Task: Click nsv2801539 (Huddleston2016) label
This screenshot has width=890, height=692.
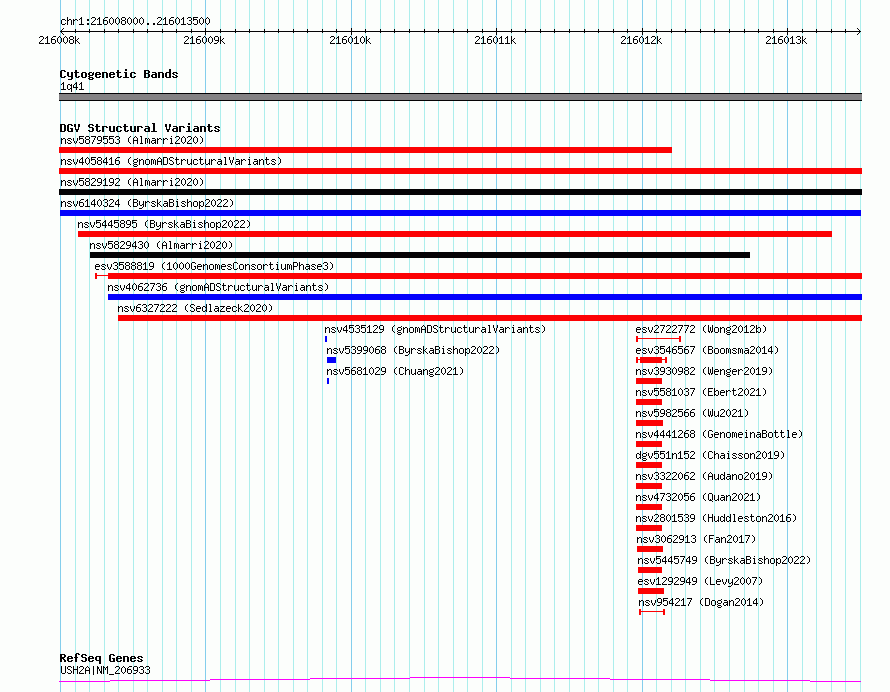Action: click(x=716, y=518)
